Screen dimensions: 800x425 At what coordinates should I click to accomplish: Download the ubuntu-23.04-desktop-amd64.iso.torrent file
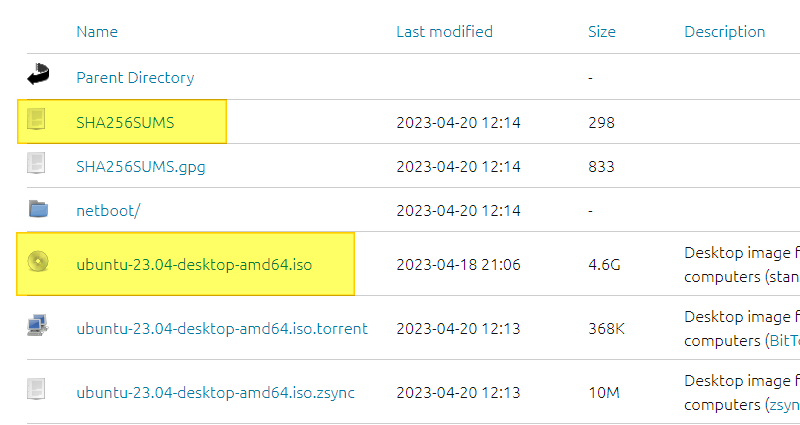point(222,328)
